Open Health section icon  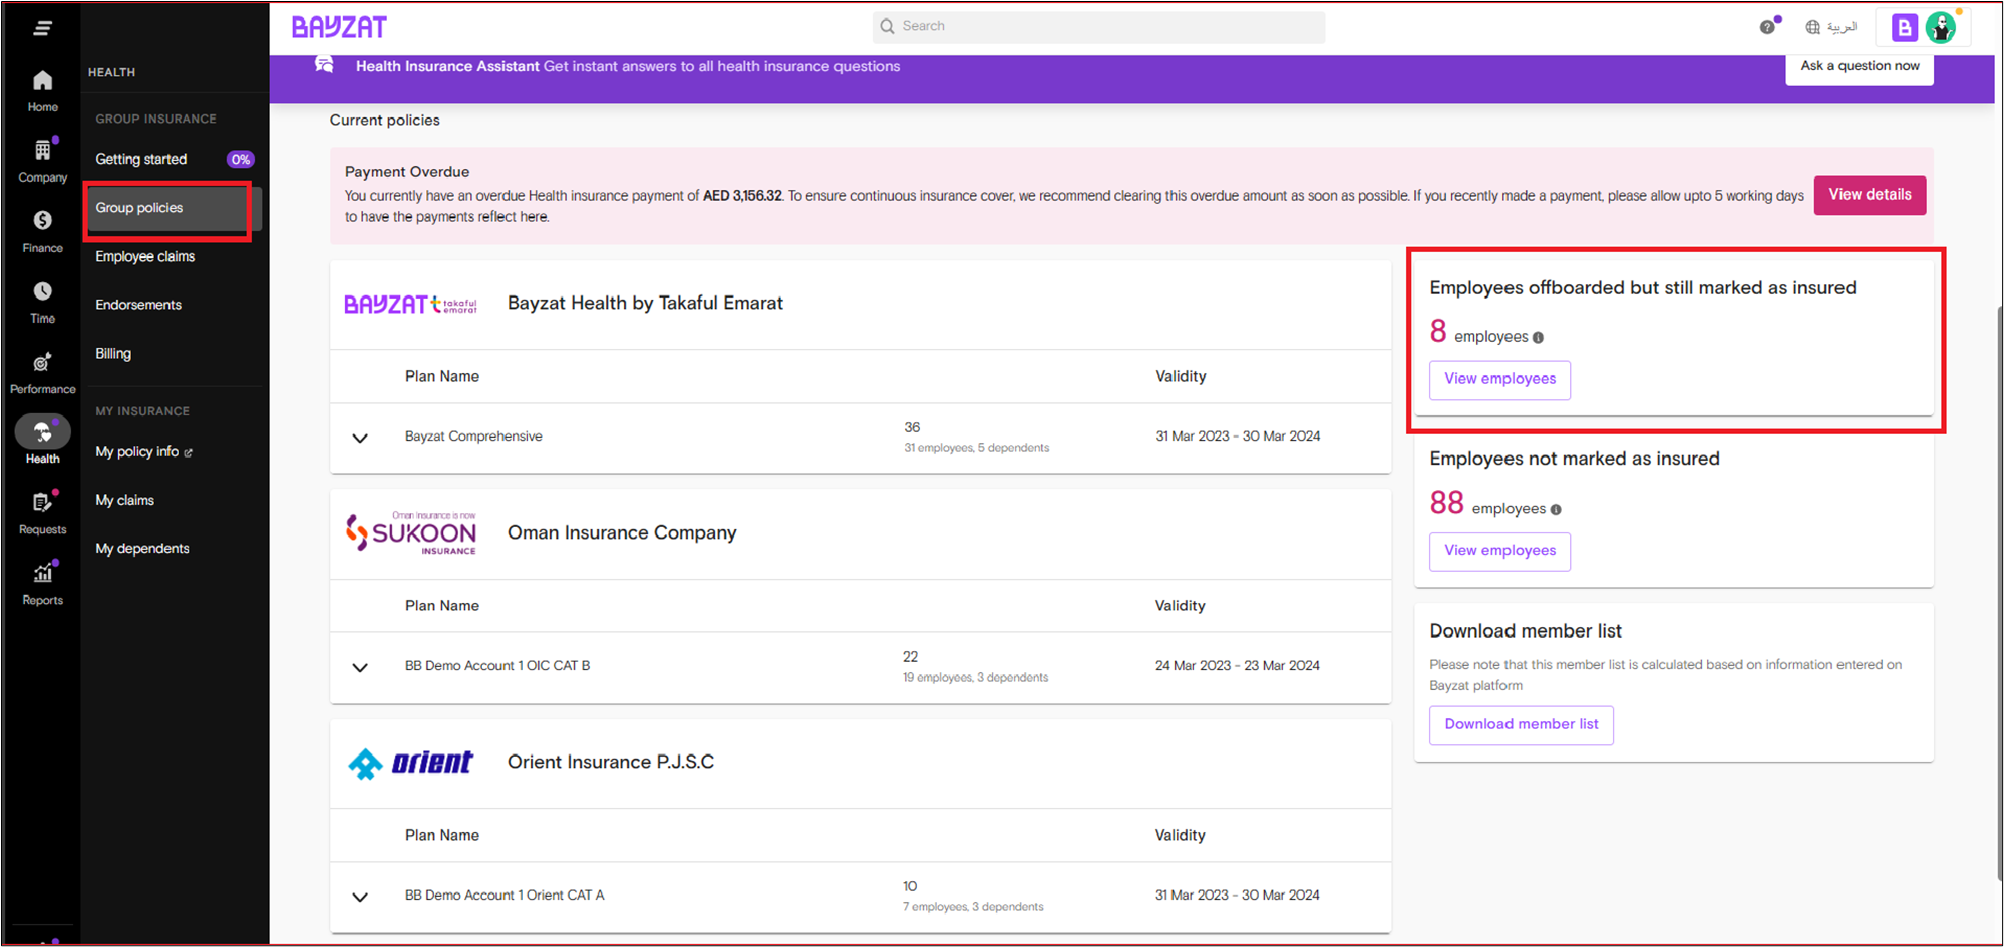[x=42, y=441]
